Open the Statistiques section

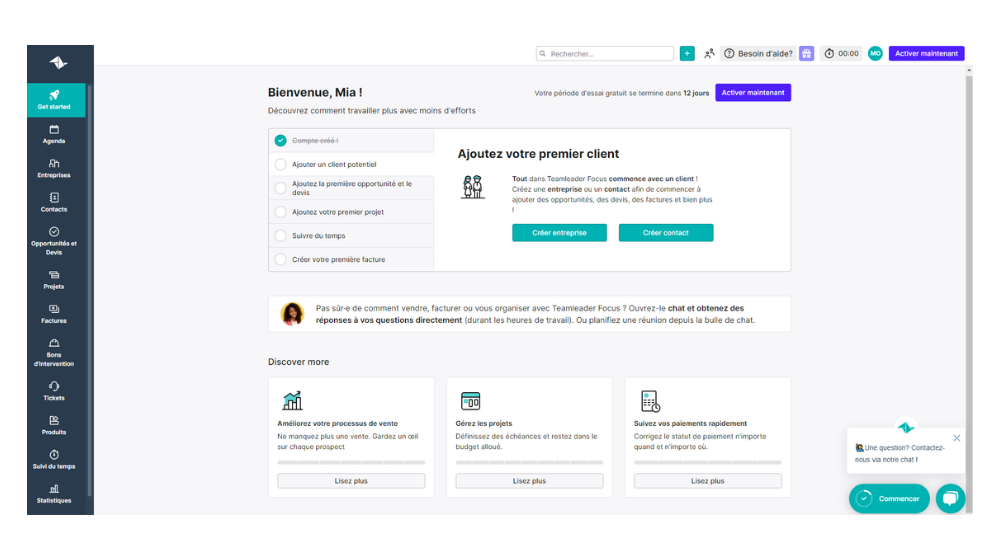(54, 494)
